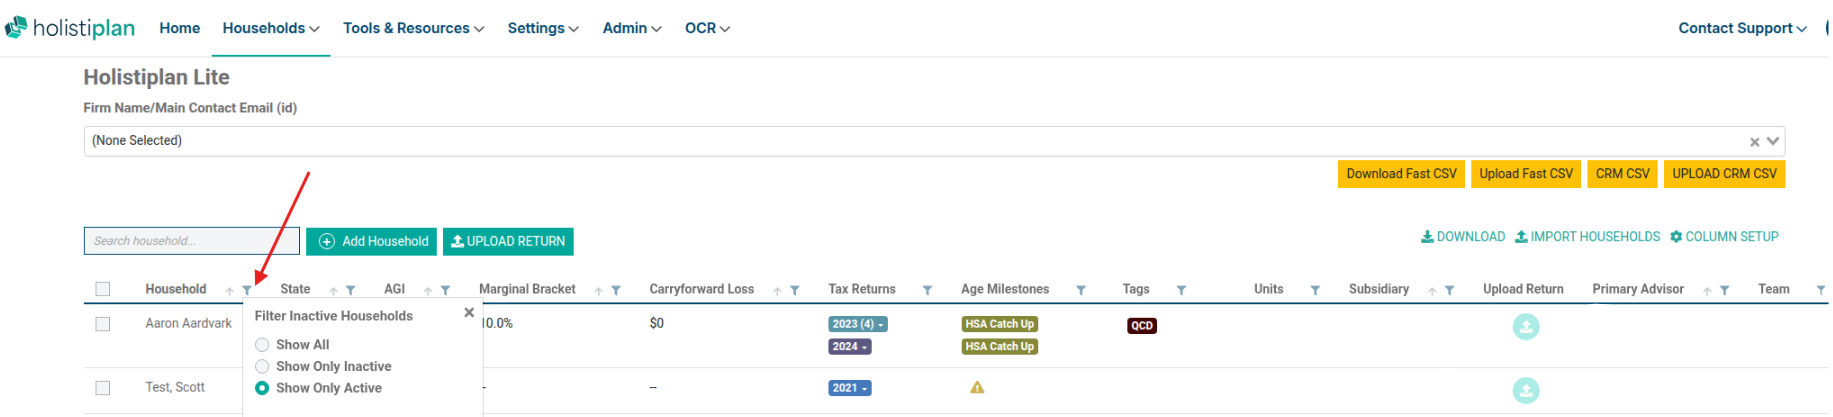Open the firm name selector dropdown arrow
Image resolution: width=1833 pixels, height=417 pixels.
click(1772, 141)
